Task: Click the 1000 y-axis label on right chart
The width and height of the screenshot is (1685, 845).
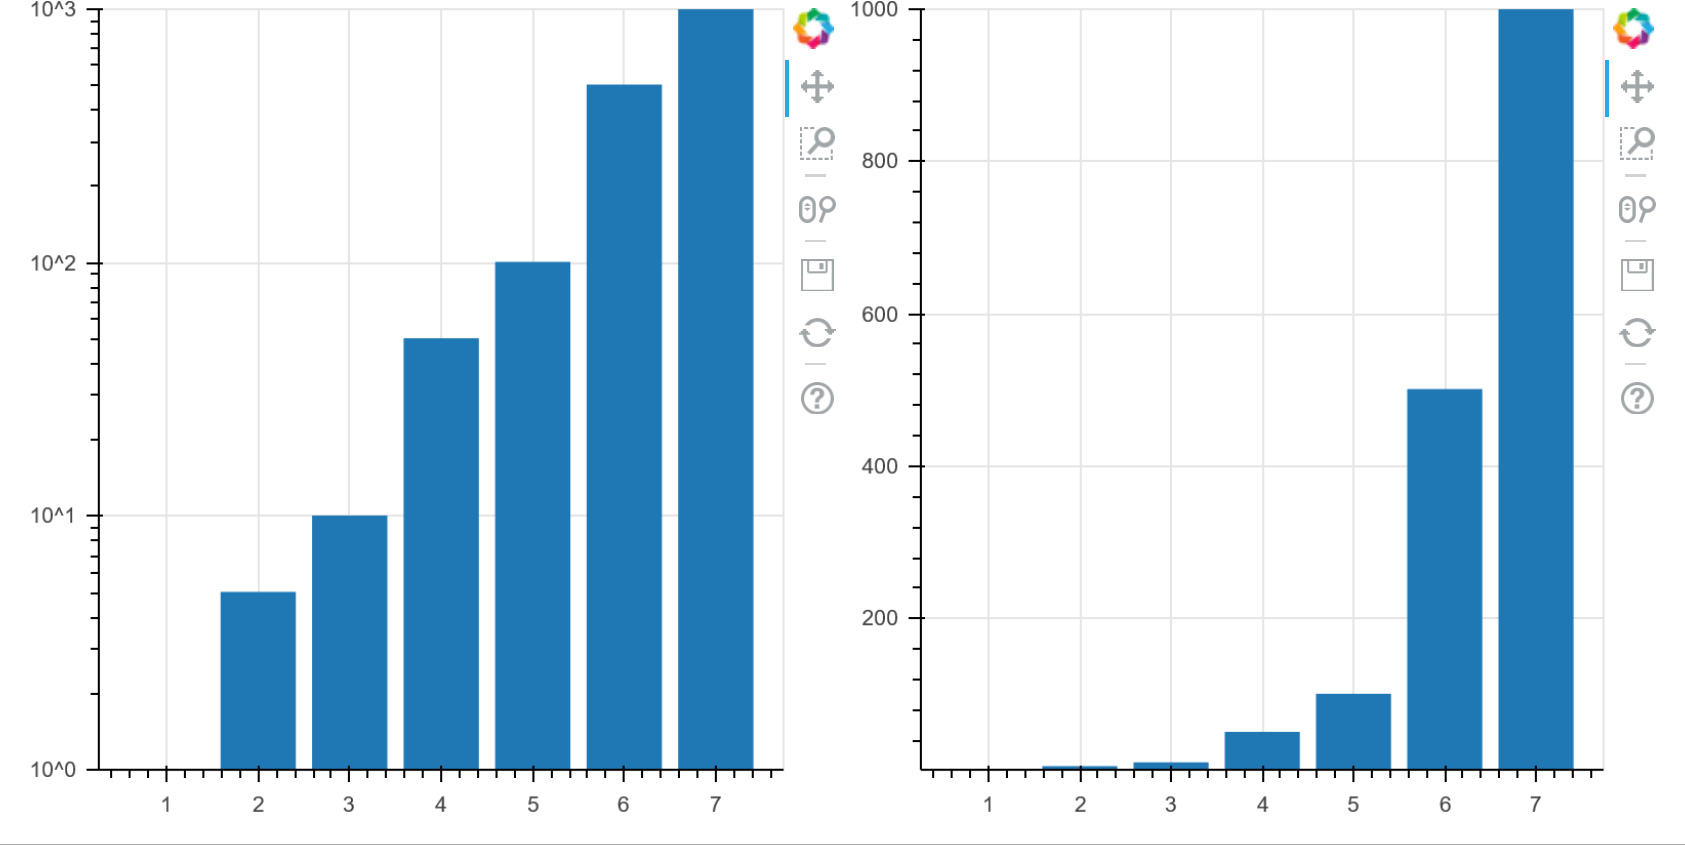Action: click(874, 10)
